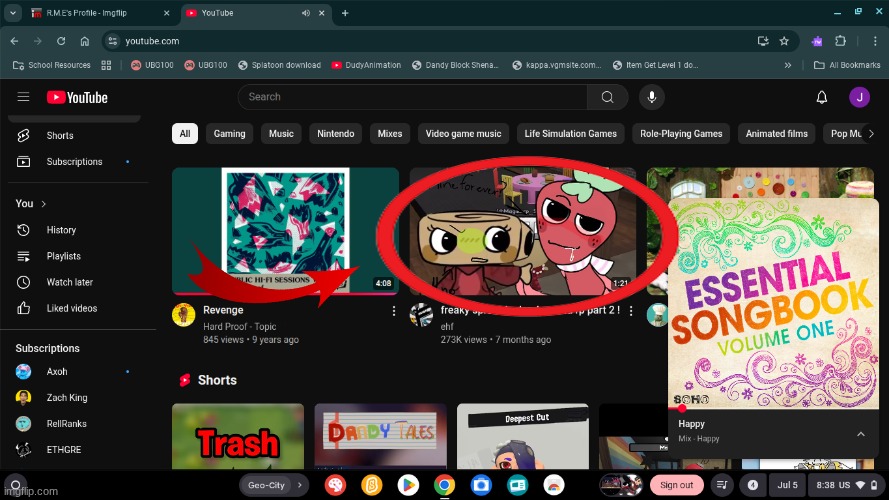Select Life Simulation Games chip
Image resolution: width=889 pixels, height=500 pixels.
click(x=570, y=134)
